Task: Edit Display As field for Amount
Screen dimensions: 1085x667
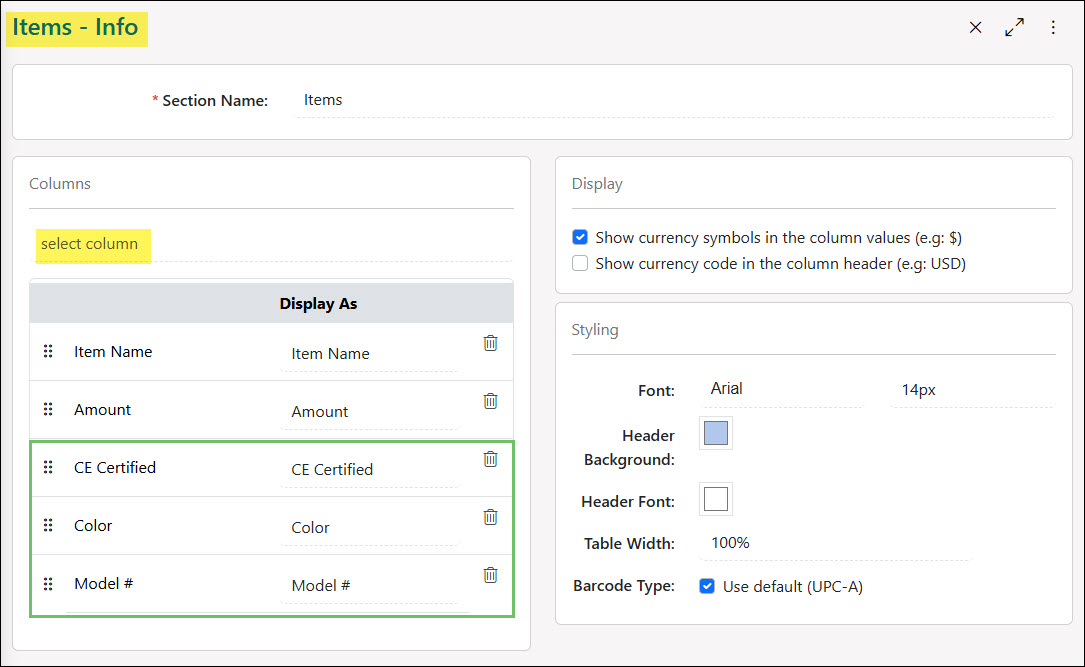Action: pyautogui.click(x=370, y=413)
